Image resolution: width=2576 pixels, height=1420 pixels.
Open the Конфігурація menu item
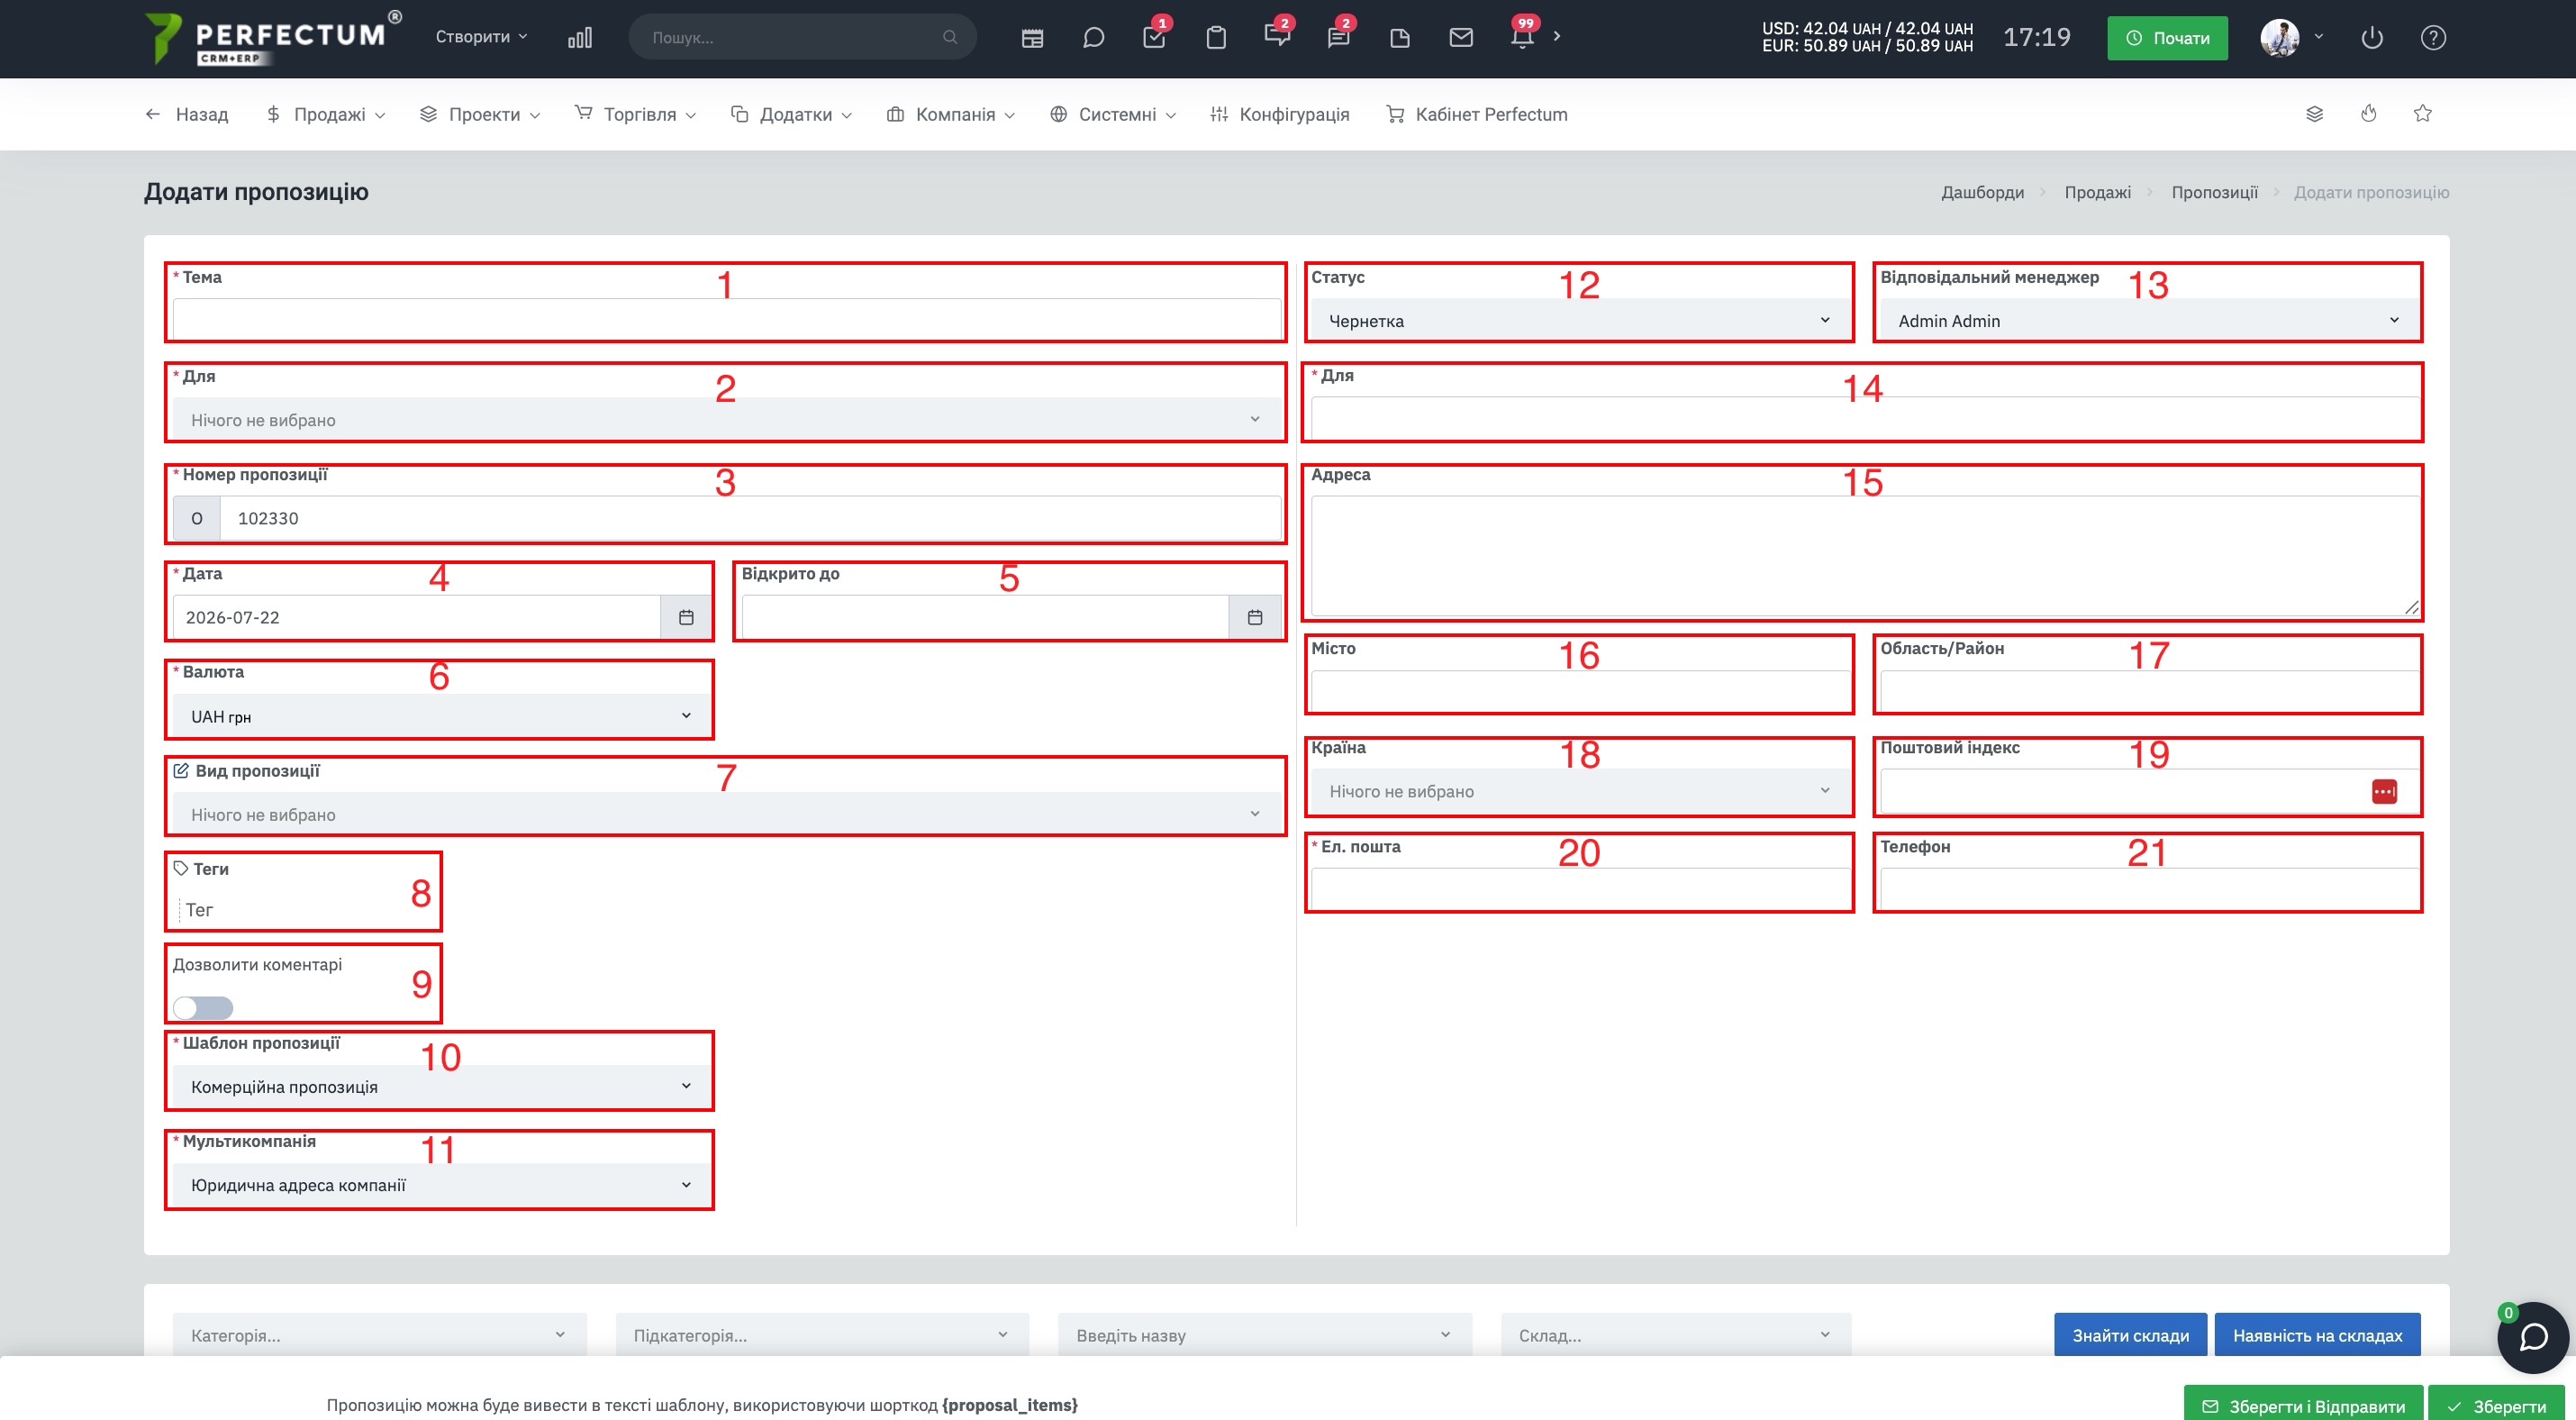click(x=1279, y=114)
